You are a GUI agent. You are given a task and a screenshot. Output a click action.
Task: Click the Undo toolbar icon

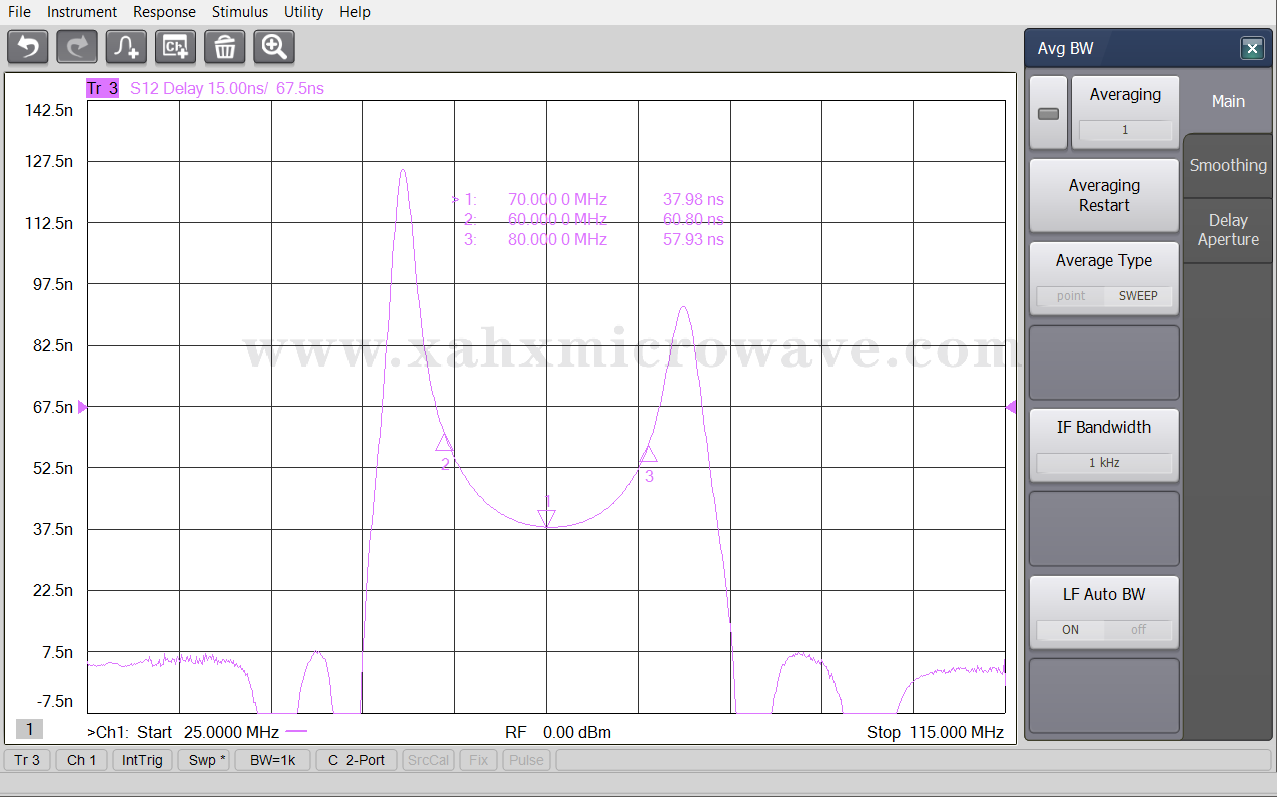(27, 46)
